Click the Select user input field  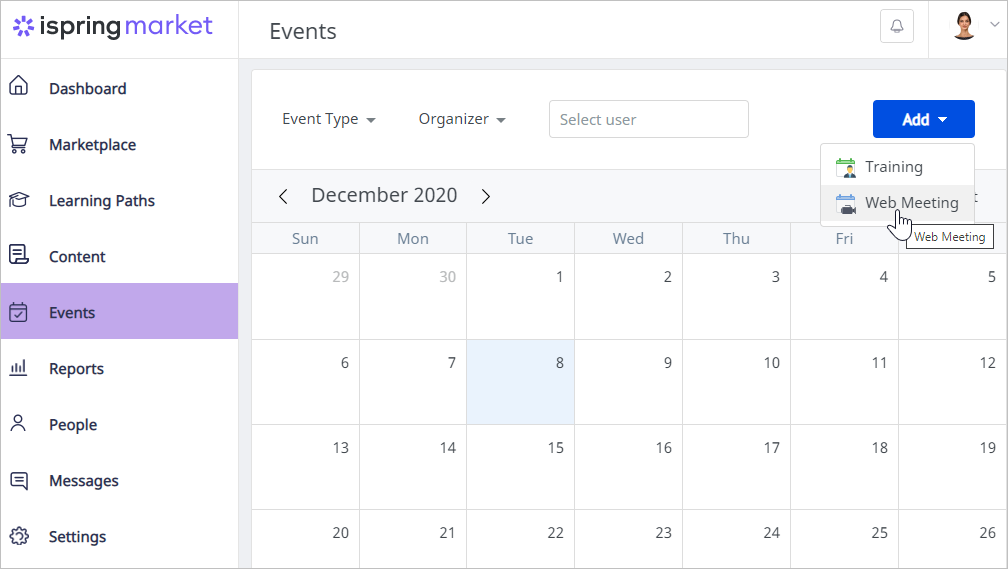[649, 119]
